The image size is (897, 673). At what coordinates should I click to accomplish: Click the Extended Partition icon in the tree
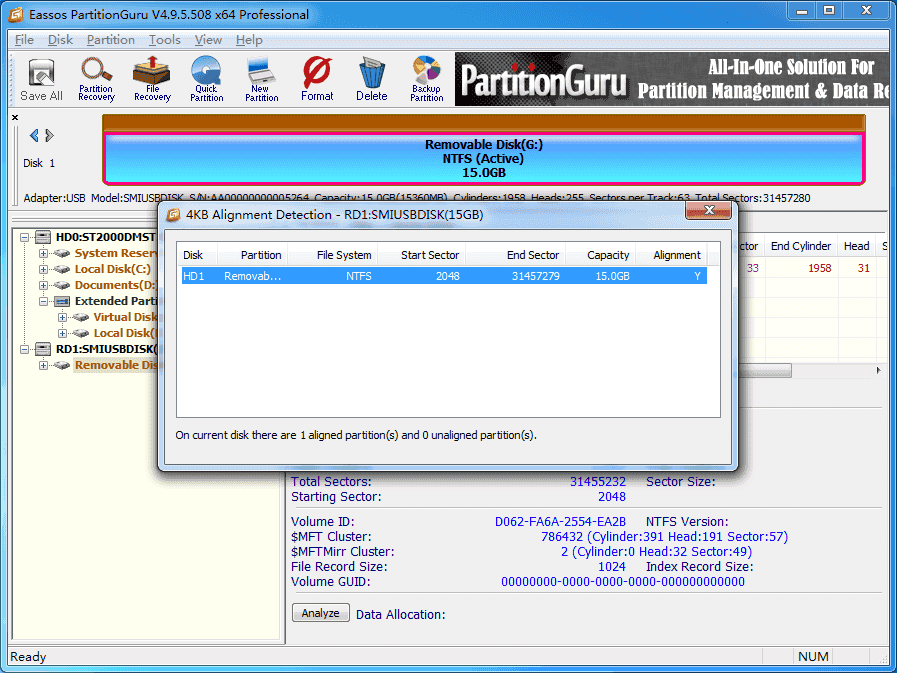pos(62,301)
